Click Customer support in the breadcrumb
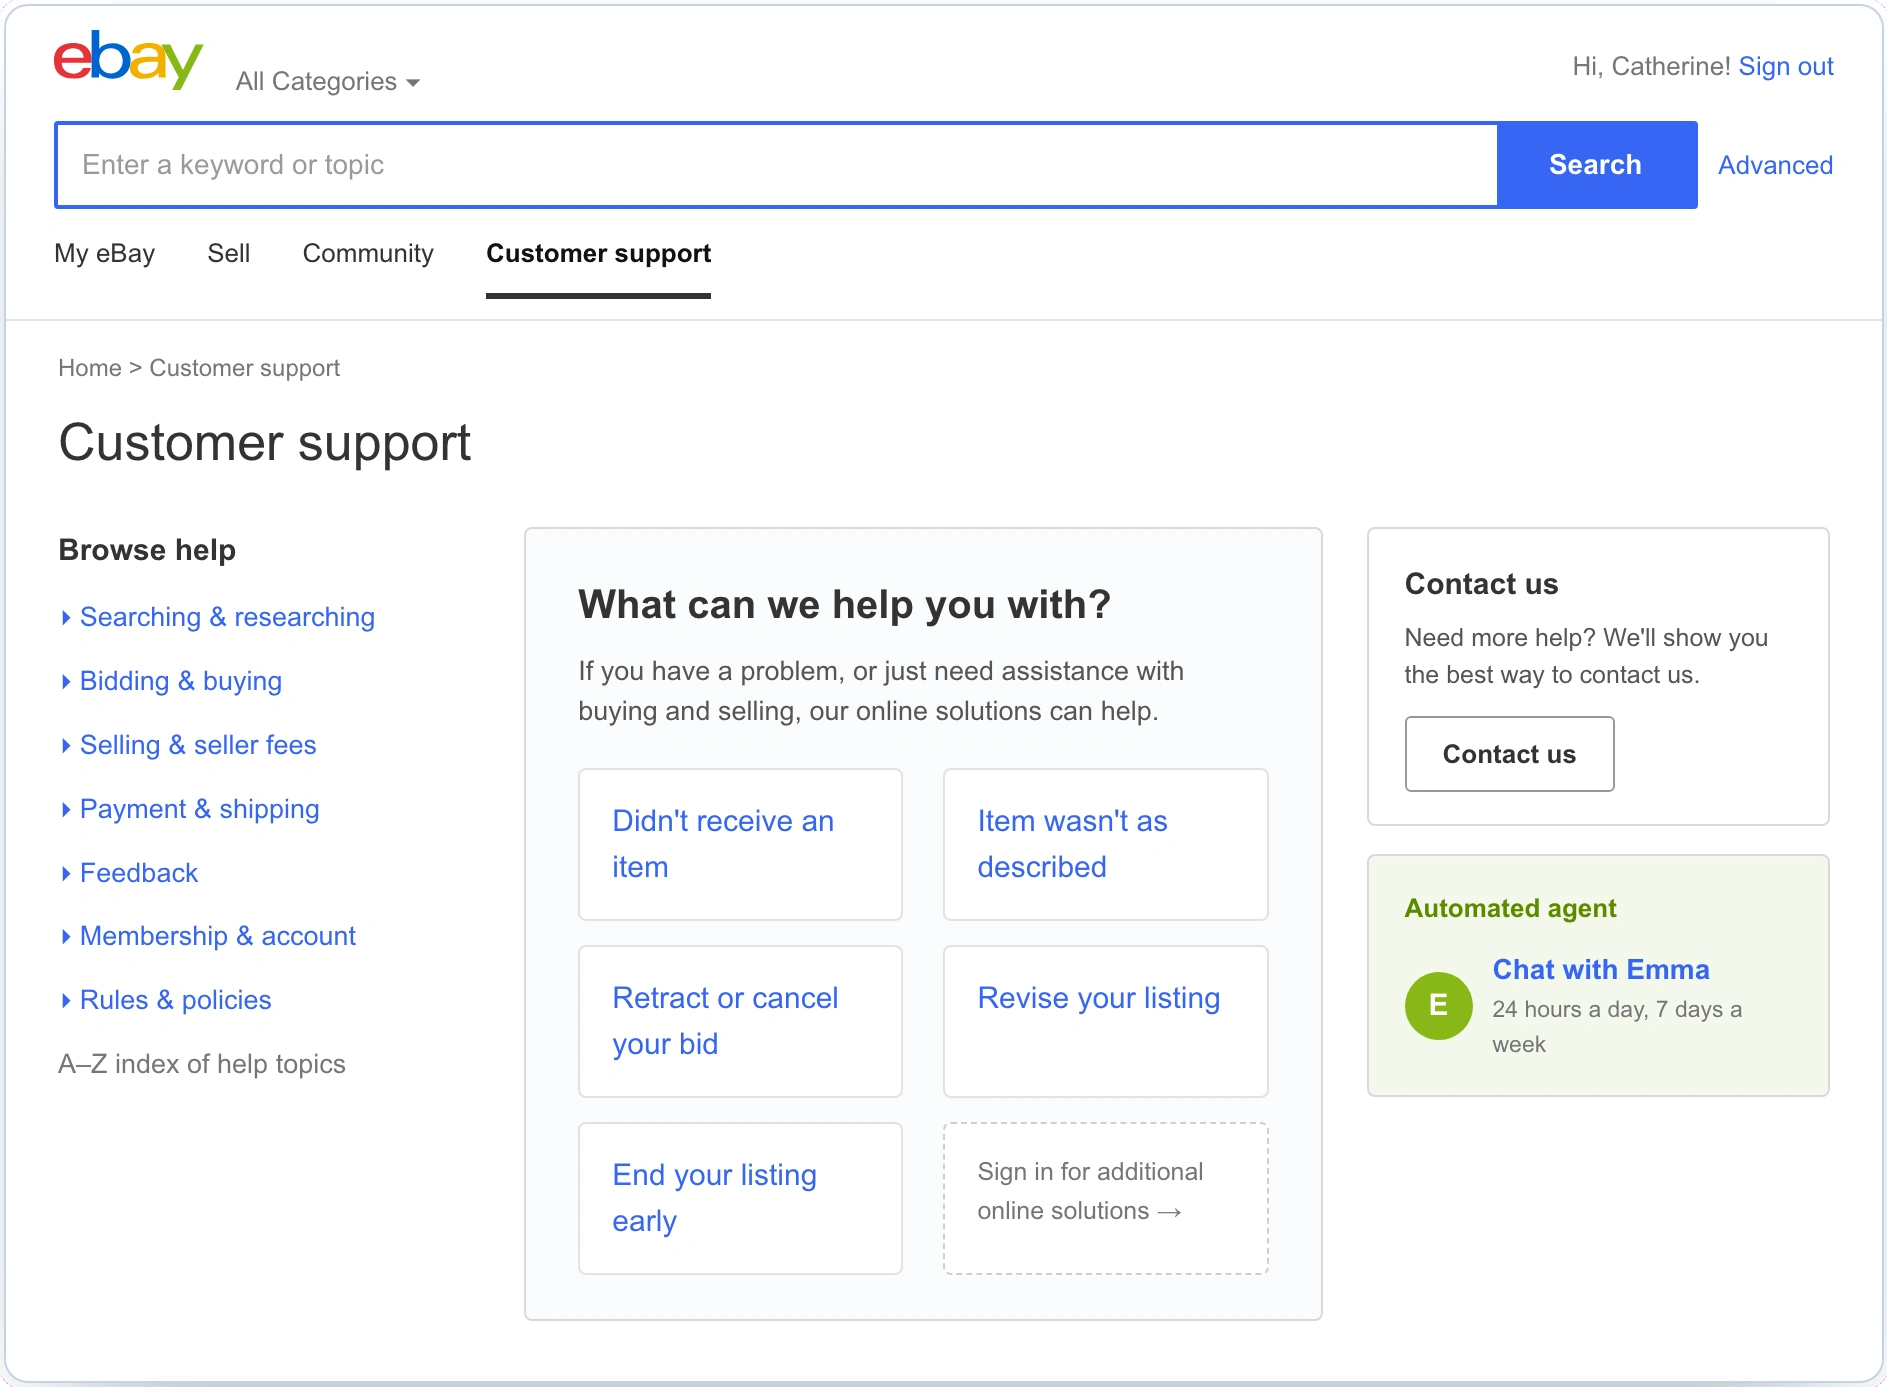This screenshot has height=1387, width=1887. [245, 368]
